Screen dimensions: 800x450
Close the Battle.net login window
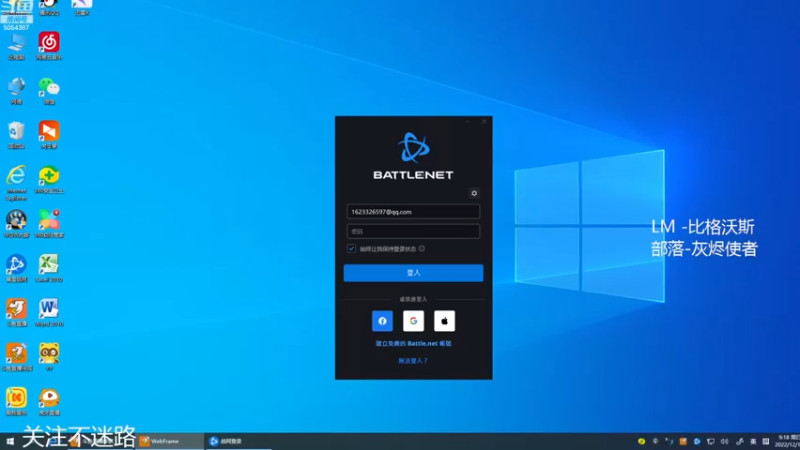click(x=484, y=121)
